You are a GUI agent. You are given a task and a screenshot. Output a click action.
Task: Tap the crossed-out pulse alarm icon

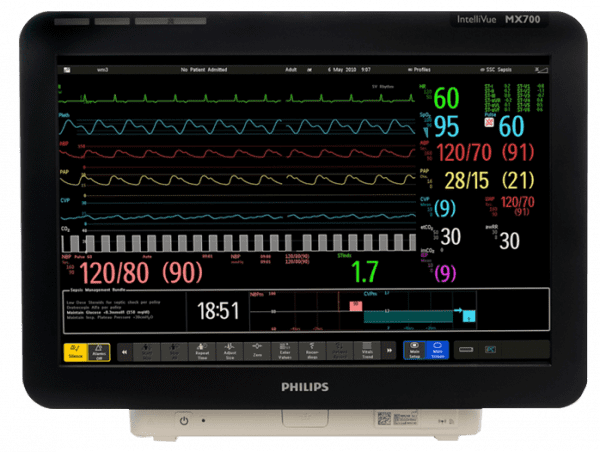tap(489, 122)
